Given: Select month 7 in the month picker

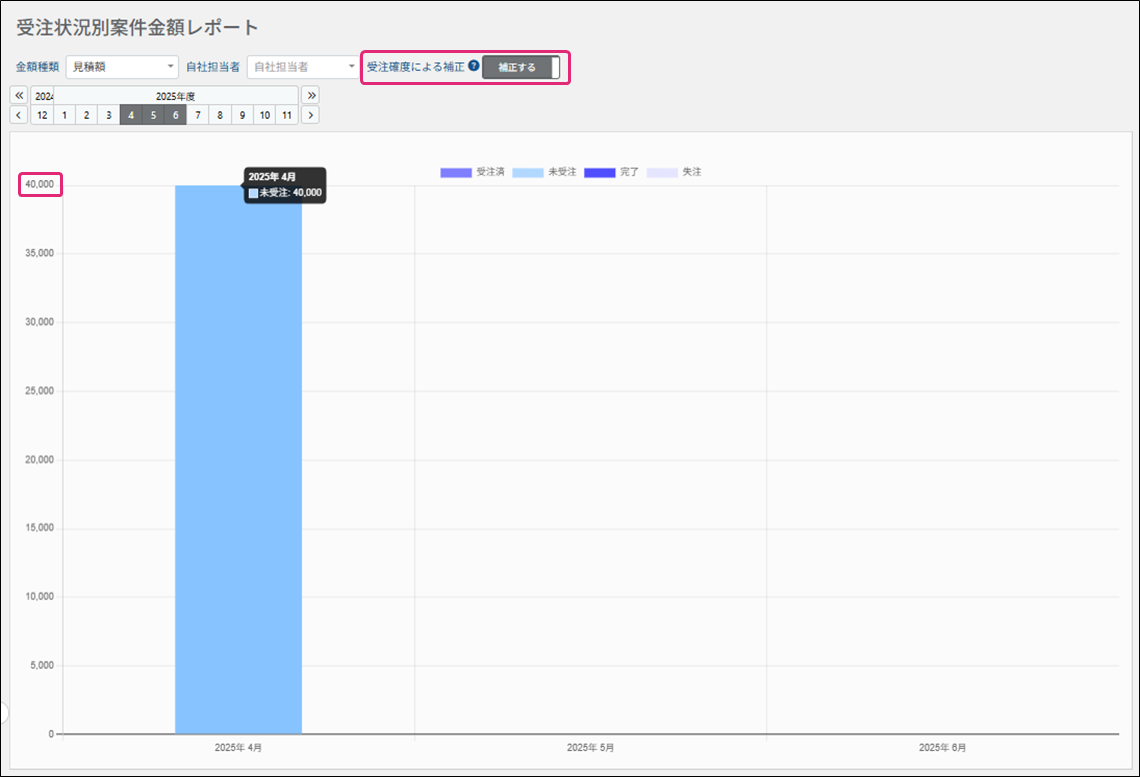Looking at the screenshot, I should (198, 115).
